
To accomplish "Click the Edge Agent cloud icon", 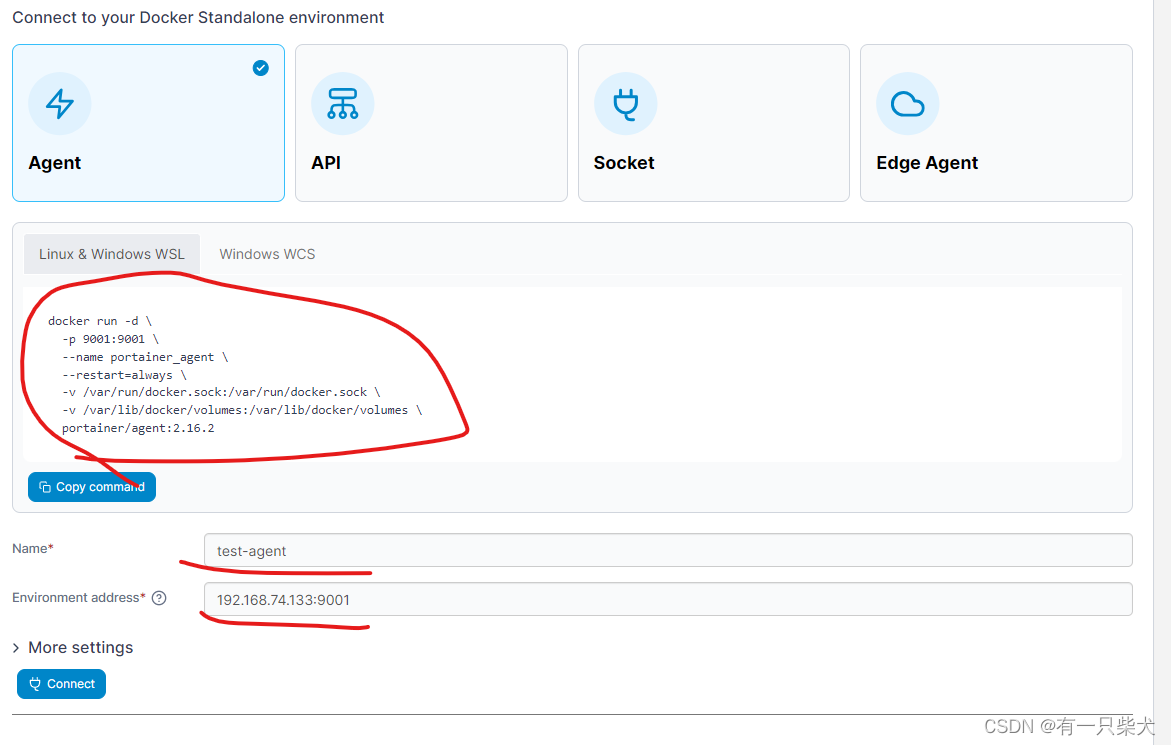I will 907,104.
